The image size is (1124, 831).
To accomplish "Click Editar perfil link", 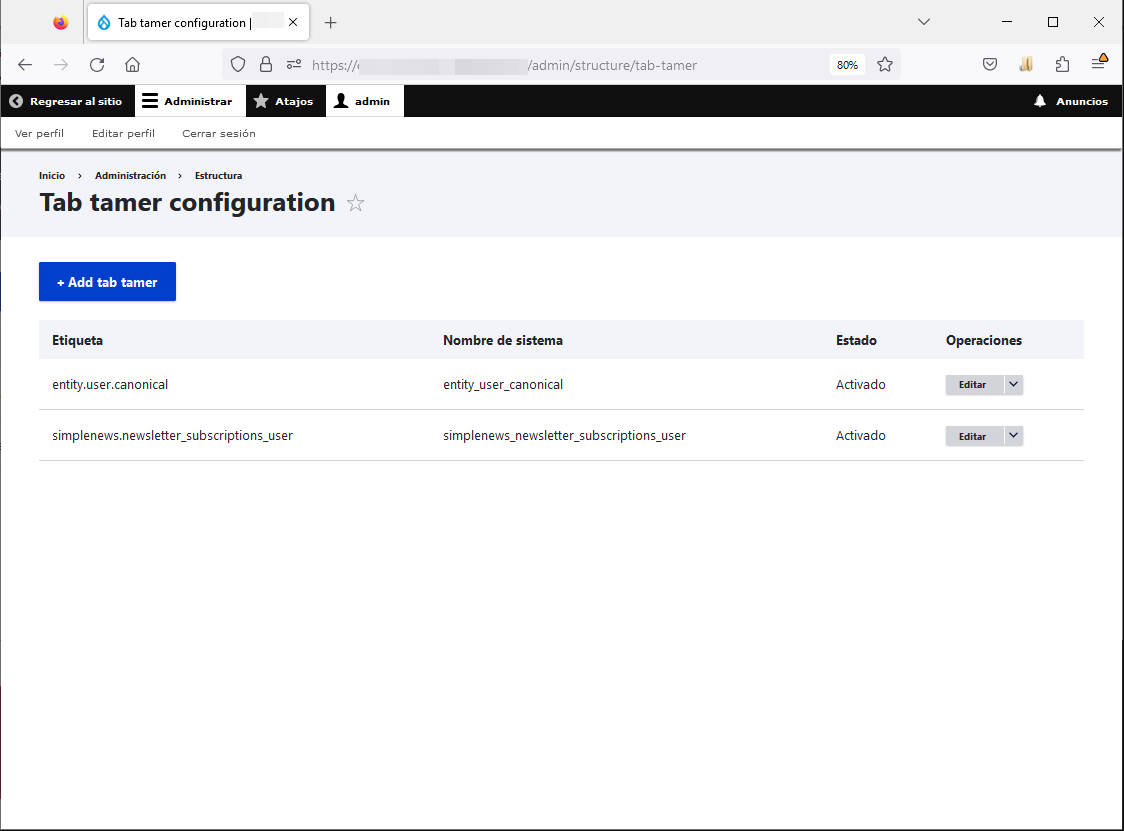I will tap(123, 133).
